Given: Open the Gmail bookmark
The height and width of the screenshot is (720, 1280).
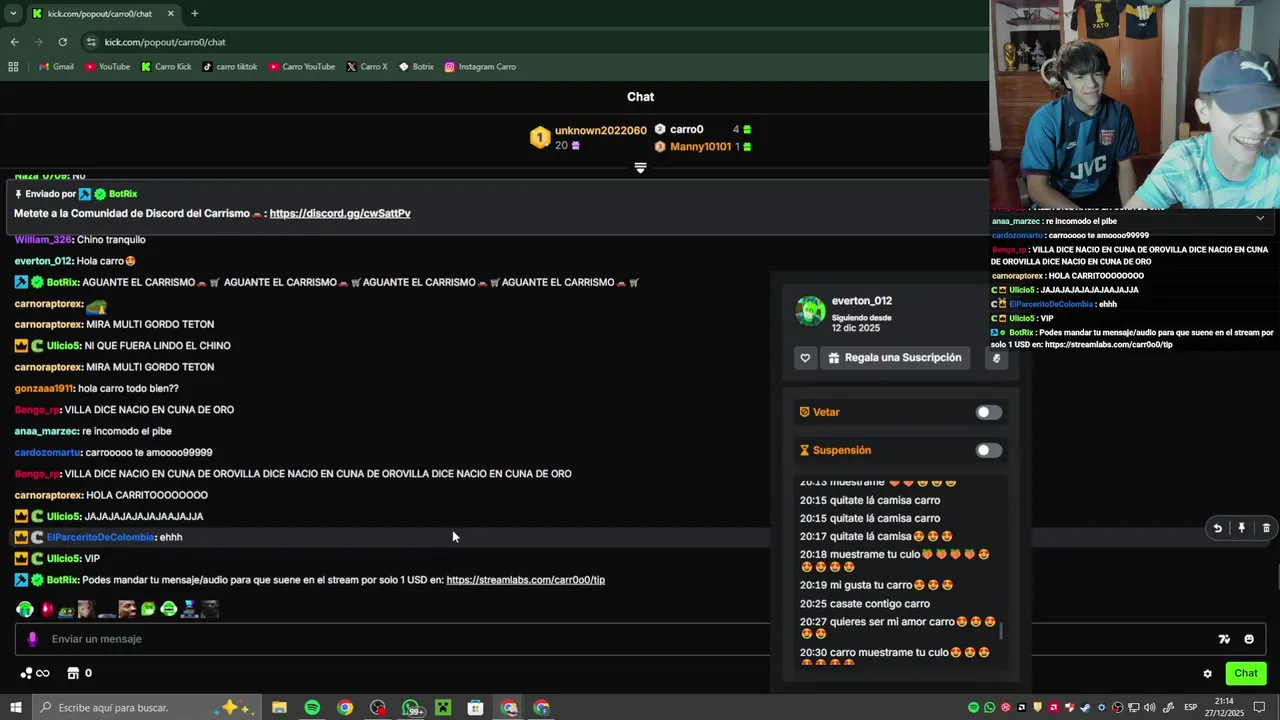Looking at the screenshot, I should 56,67.
